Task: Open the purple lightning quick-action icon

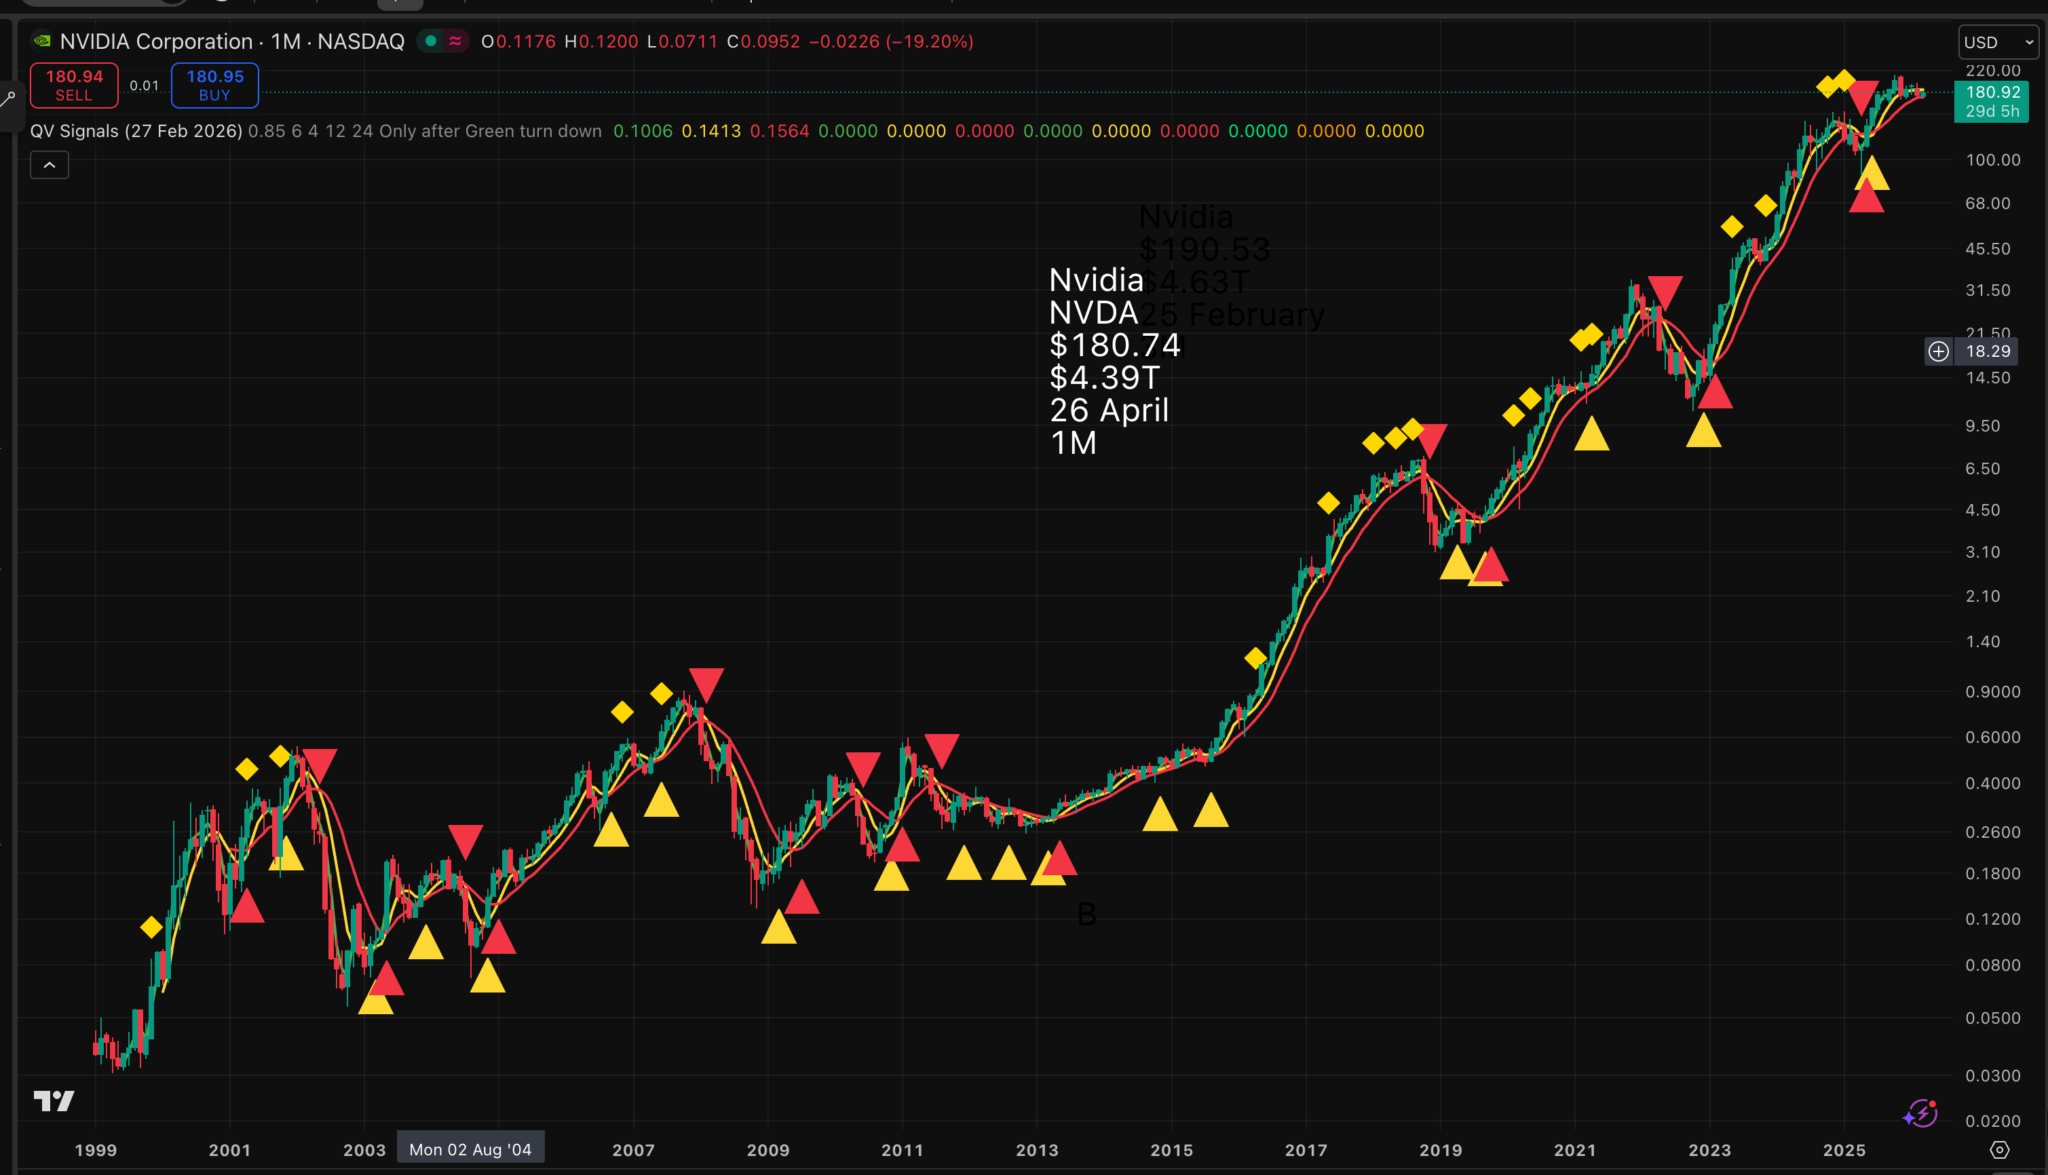Action: pyautogui.click(x=1920, y=1113)
